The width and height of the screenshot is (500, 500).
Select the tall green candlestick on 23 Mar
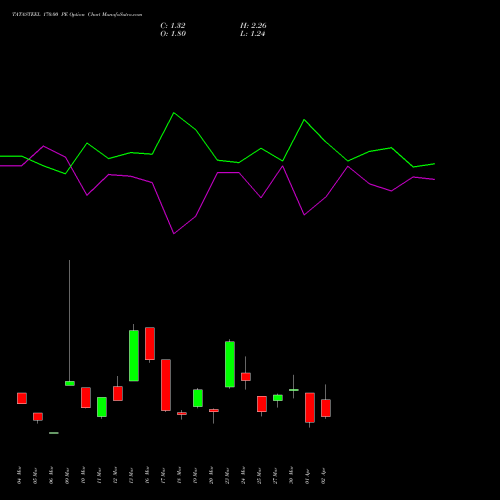click(230, 364)
